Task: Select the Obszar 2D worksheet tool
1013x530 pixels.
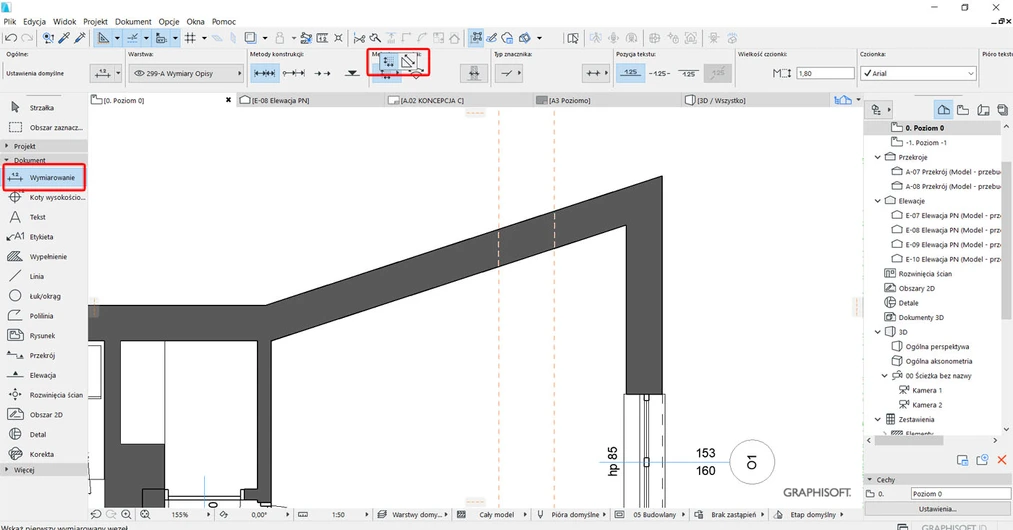Action: pyautogui.click(x=44, y=415)
